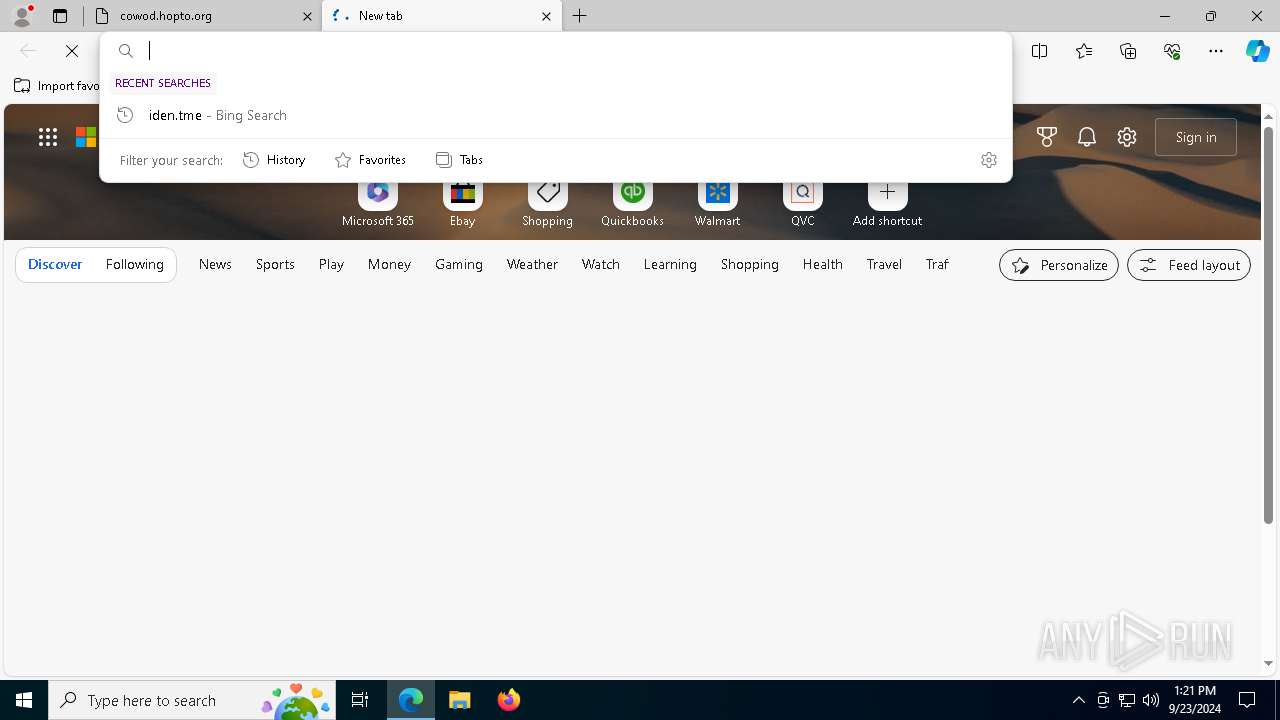Open Favorites star icon
This screenshot has height=720, width=1280.
pyautogui.click(x=1084, y=51)
